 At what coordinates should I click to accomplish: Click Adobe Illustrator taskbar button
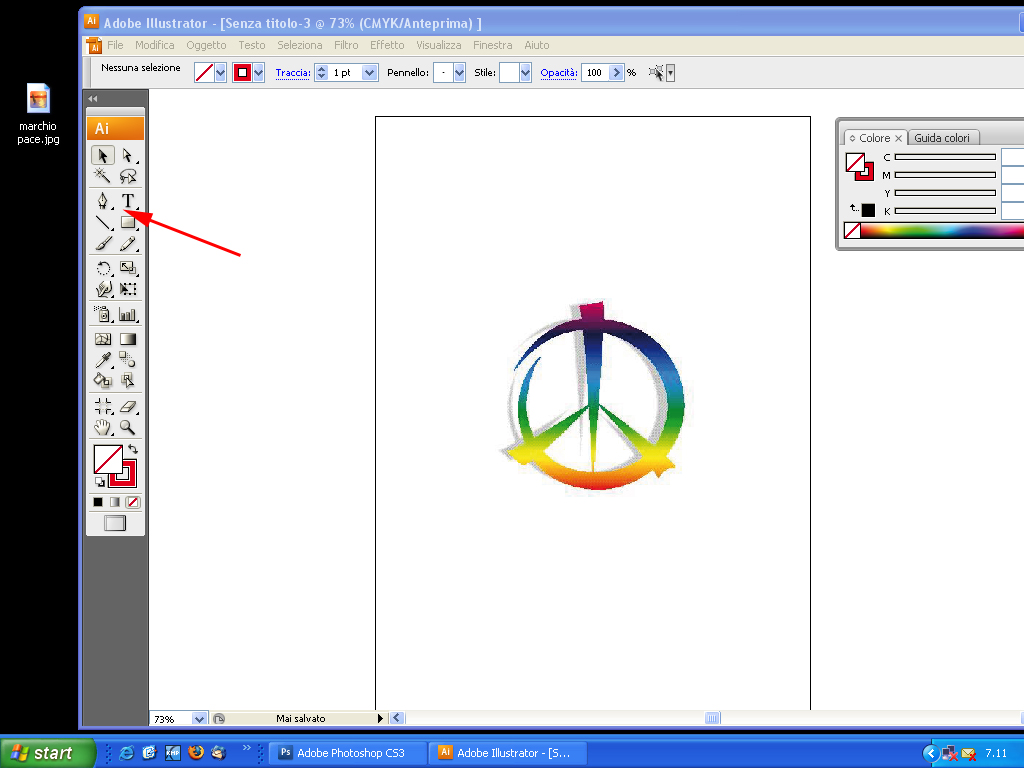(x=507, y=753)
